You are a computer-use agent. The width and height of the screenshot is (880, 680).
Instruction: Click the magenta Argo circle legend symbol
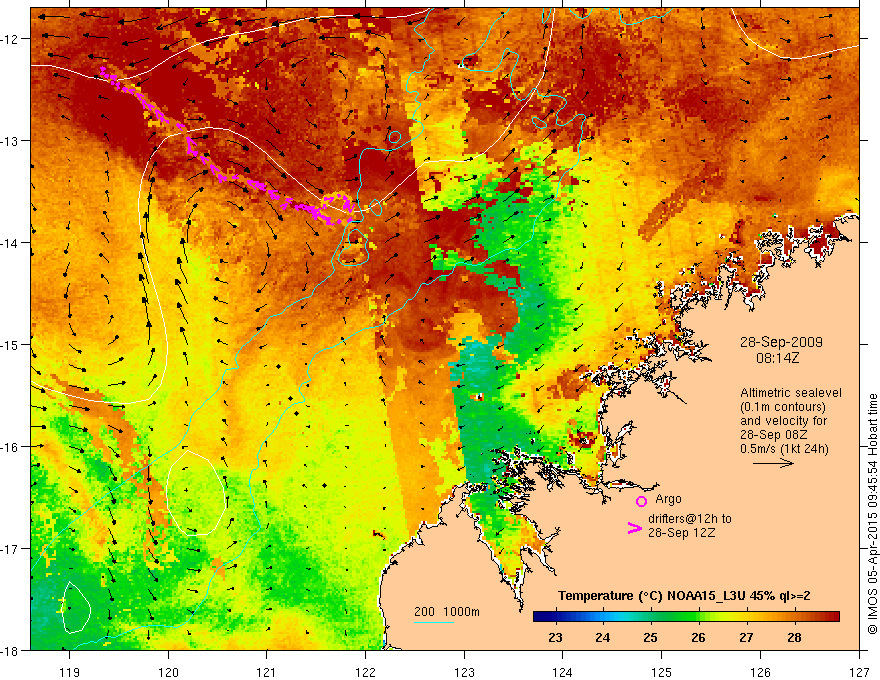pyautogui.click(x=641, y=501)
